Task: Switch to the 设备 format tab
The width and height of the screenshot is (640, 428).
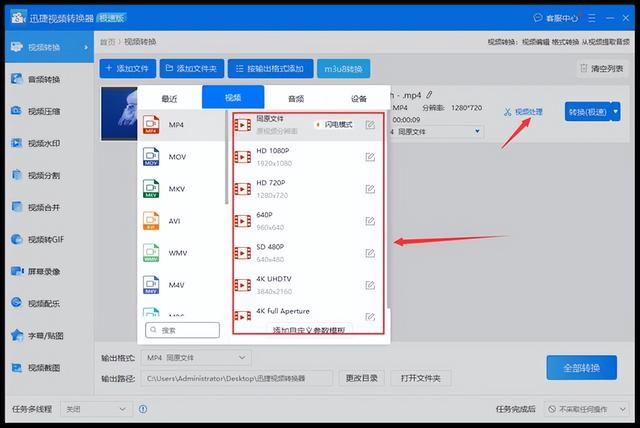Action: click(359, 98)
